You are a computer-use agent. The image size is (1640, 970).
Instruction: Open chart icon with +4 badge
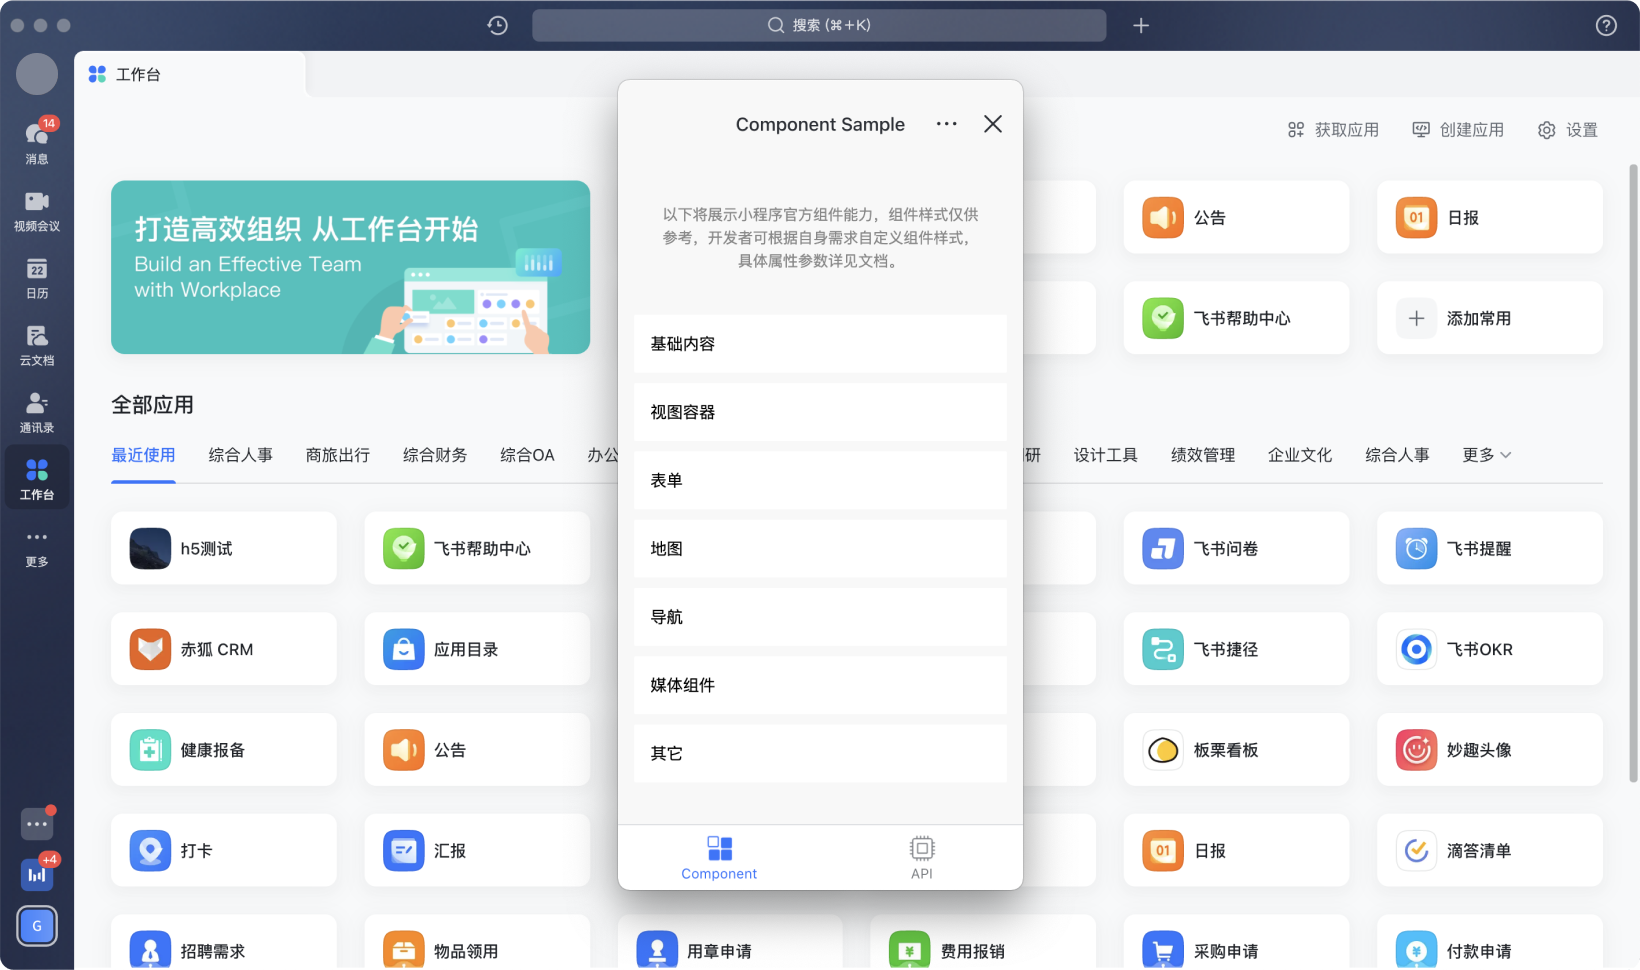tap(37, 874)
